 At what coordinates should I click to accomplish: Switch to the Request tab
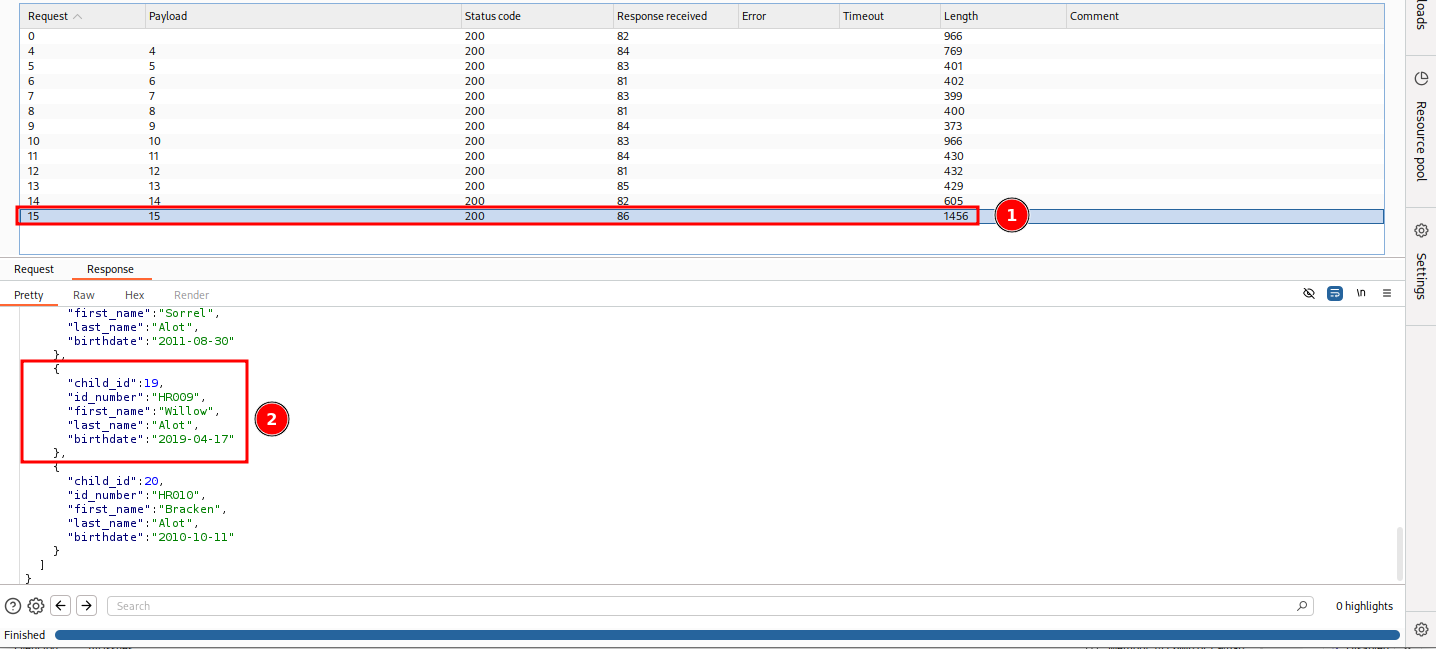pyautogui.click(x=34, y=269)
